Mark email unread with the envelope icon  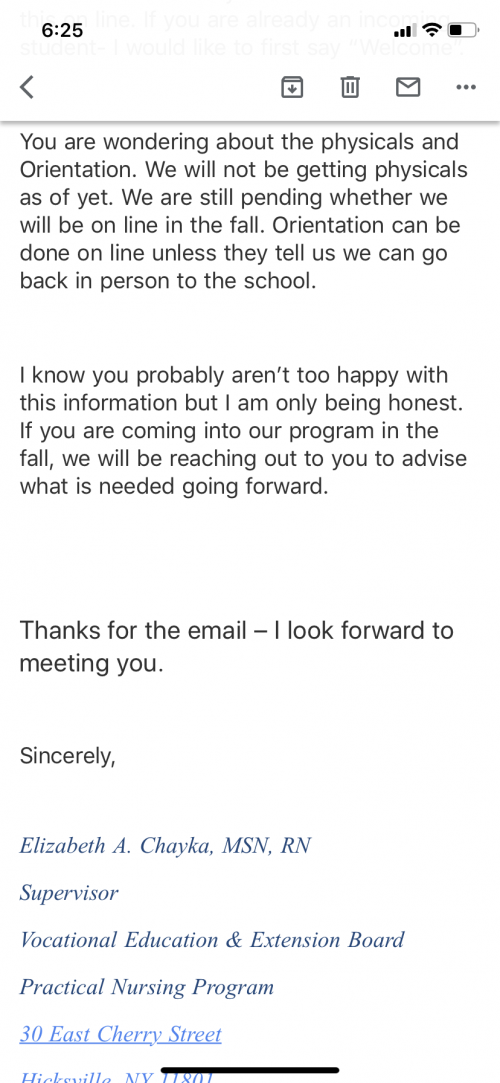(408, 87)
